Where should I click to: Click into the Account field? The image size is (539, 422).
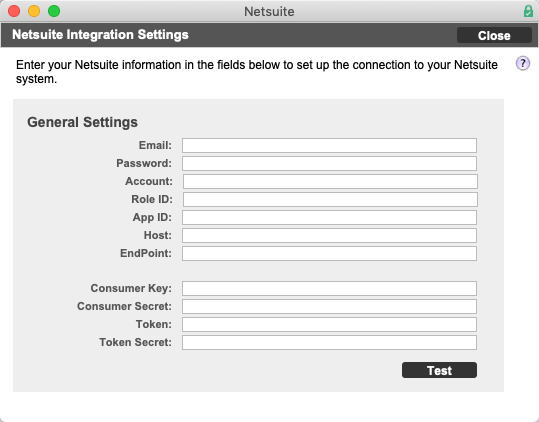click(x=330, y=181)
